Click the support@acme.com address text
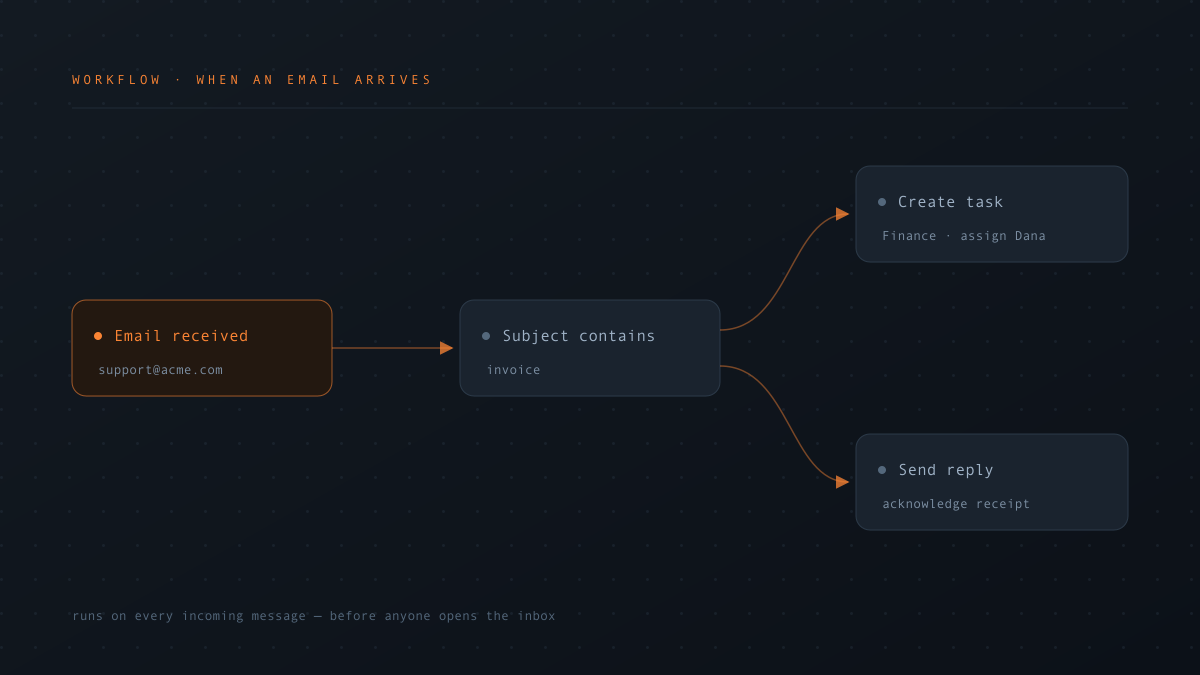Viewport: 1200px width, 675px height. [160, 370]
